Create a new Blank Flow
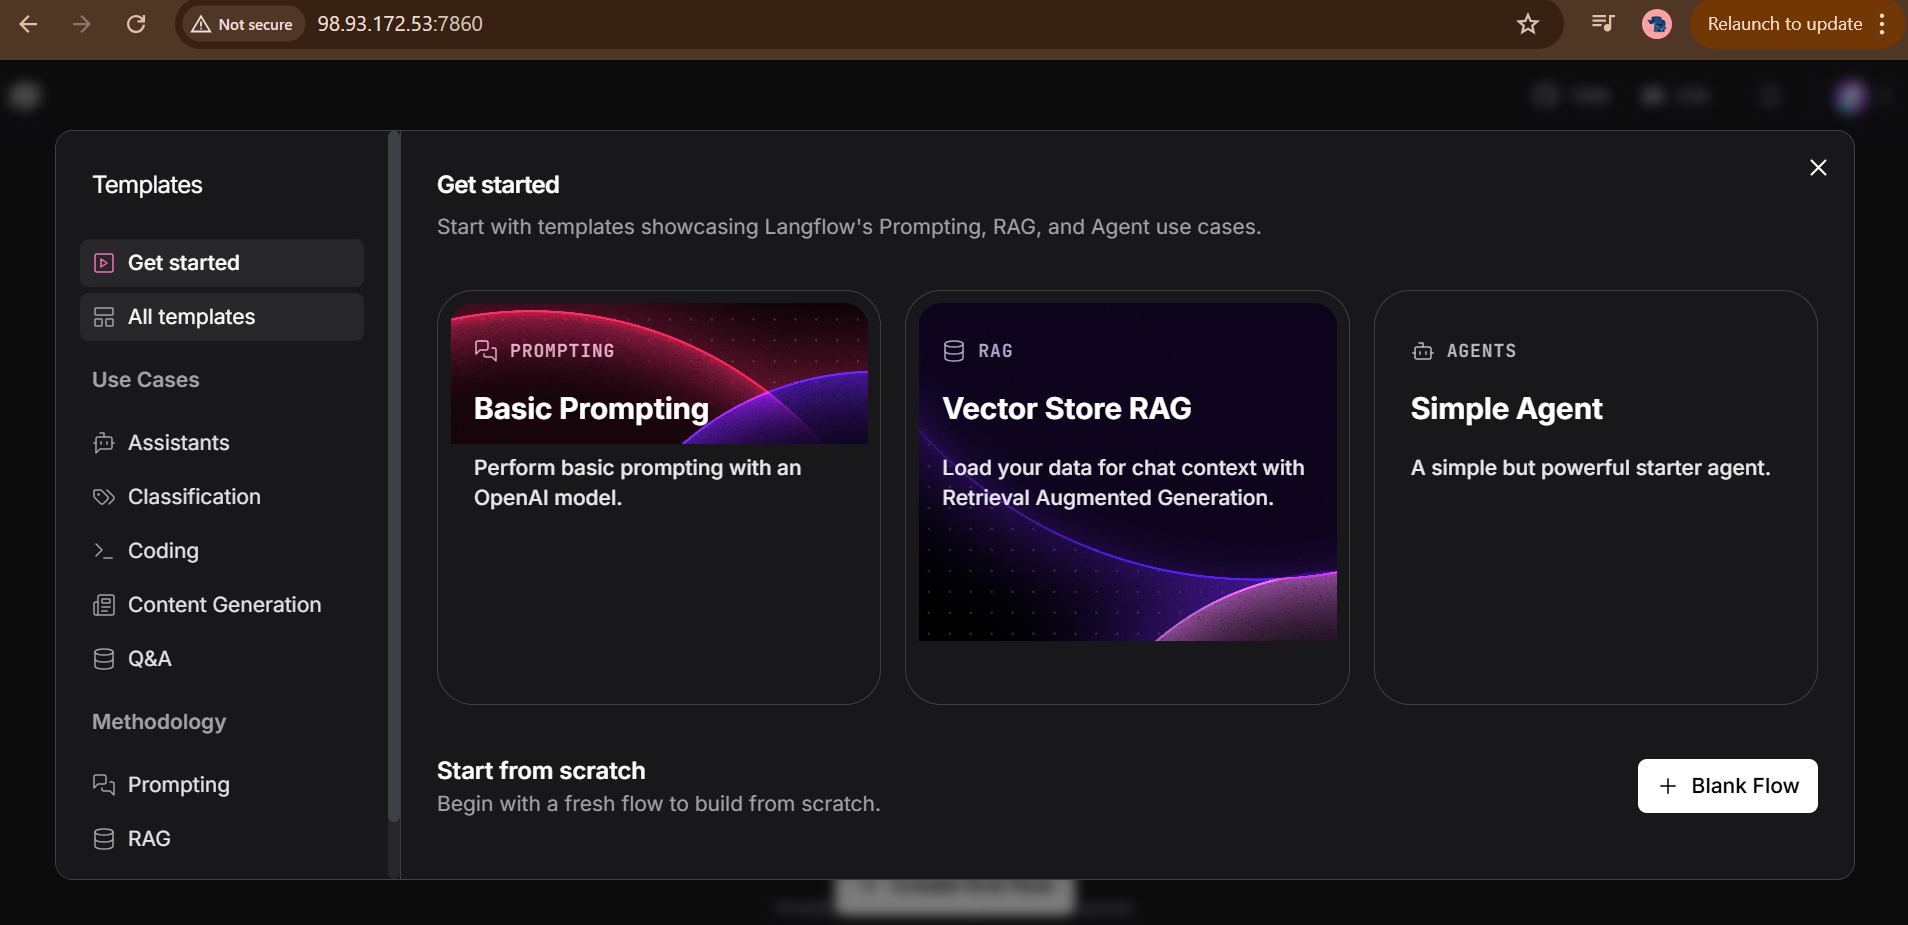This screenshot has width=1908, height=925. point(1727,786)
